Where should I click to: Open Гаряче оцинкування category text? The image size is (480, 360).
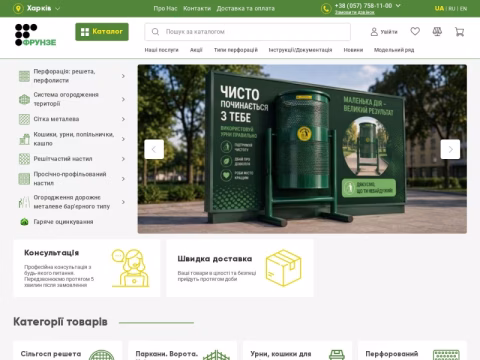coord(63,222)
